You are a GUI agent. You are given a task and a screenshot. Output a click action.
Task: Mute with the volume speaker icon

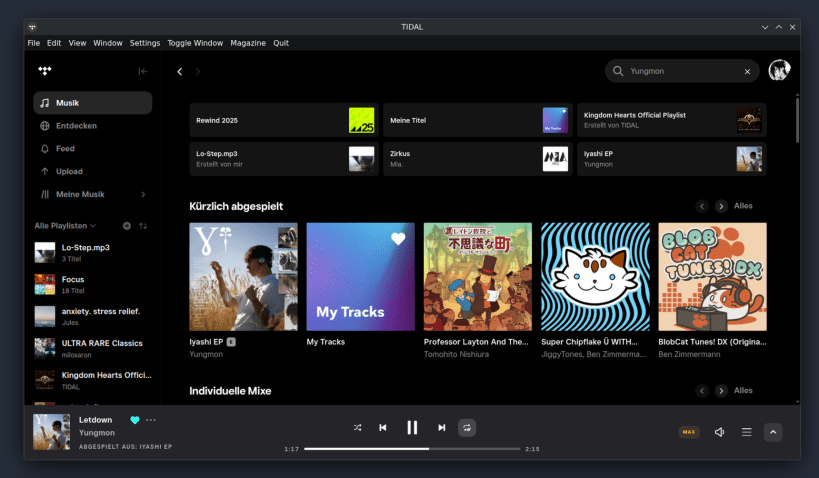[719, 432]
